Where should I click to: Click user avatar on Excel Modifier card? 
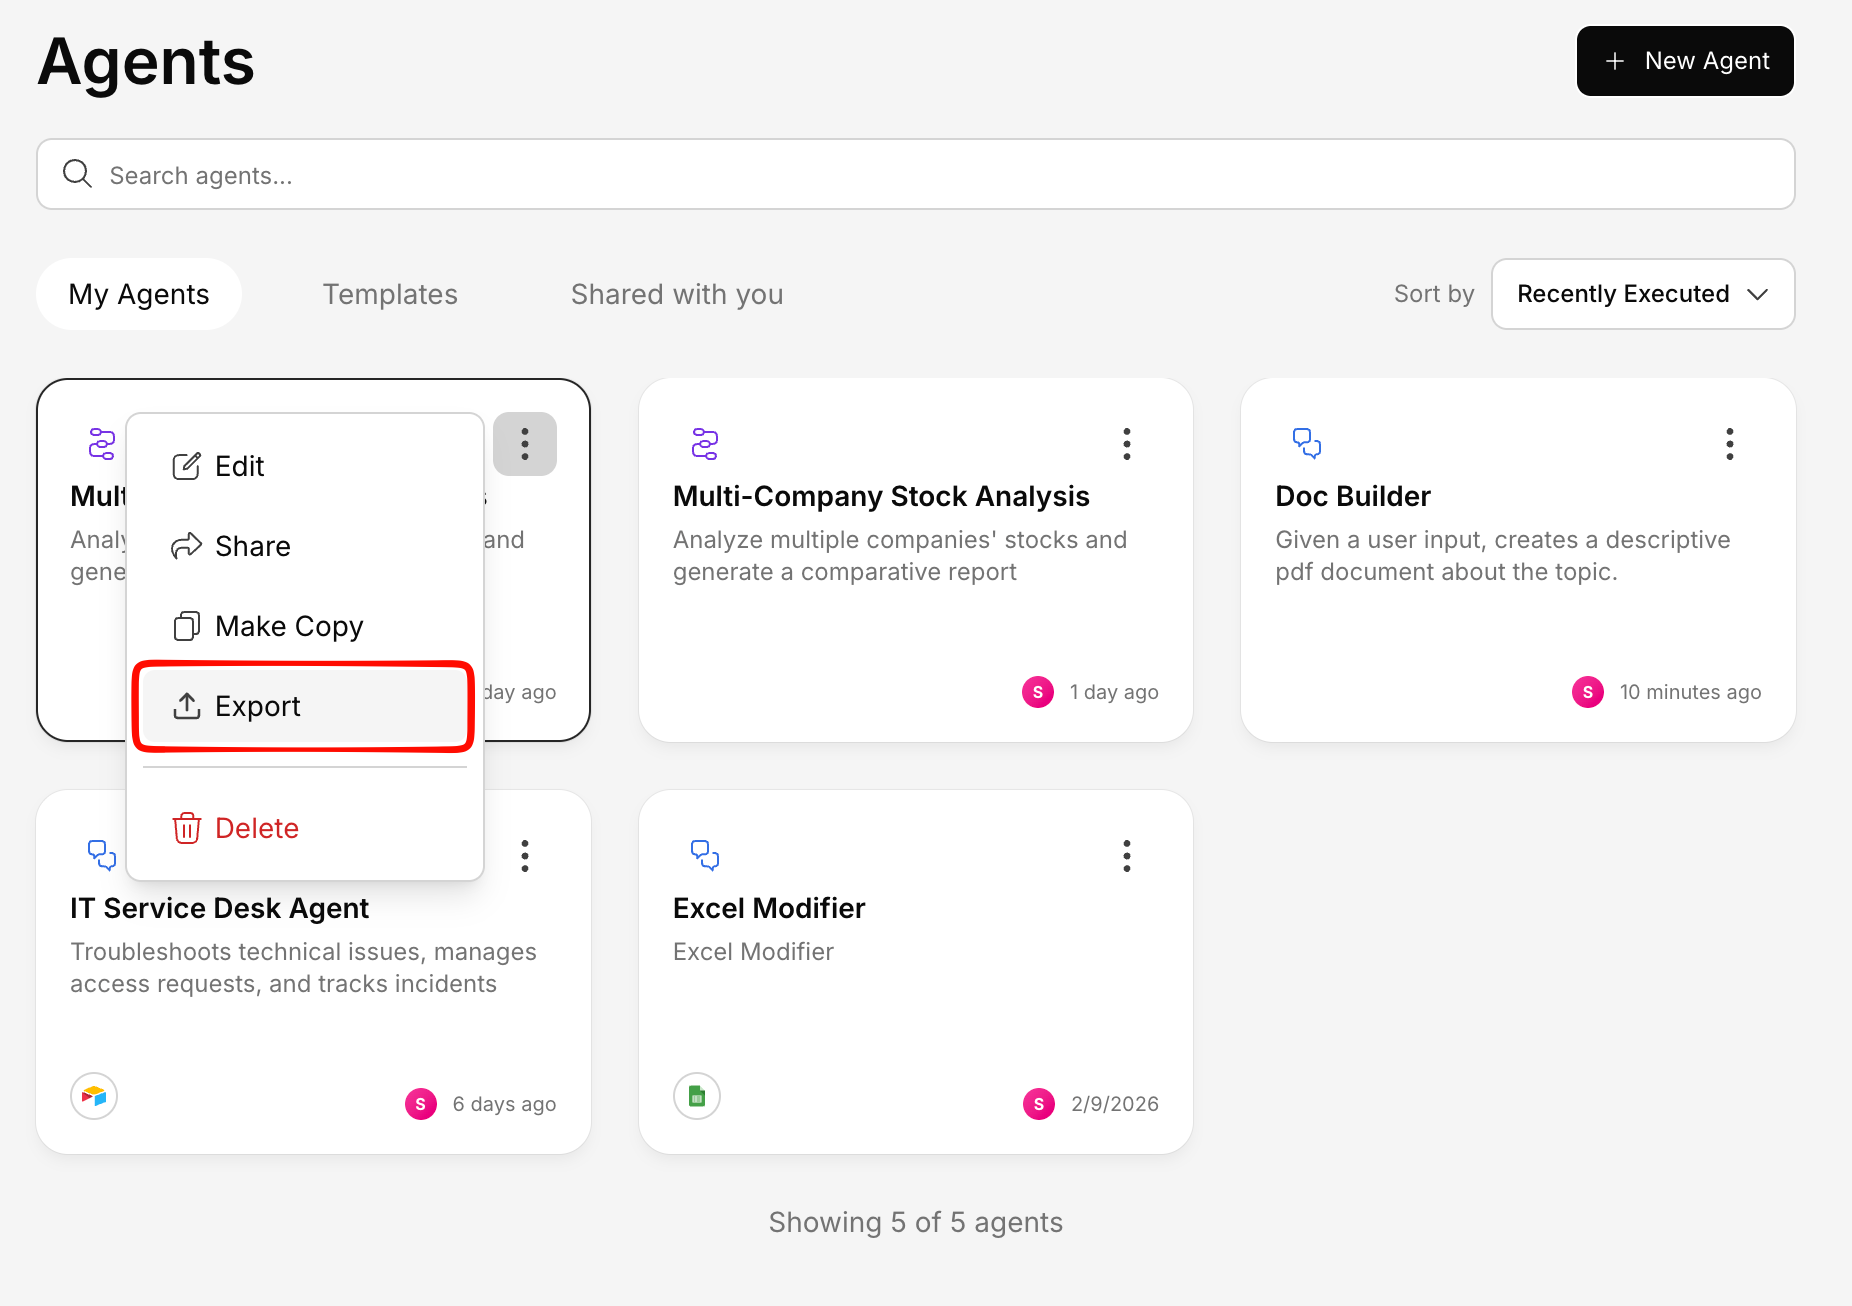[x=1038, y=1104]
